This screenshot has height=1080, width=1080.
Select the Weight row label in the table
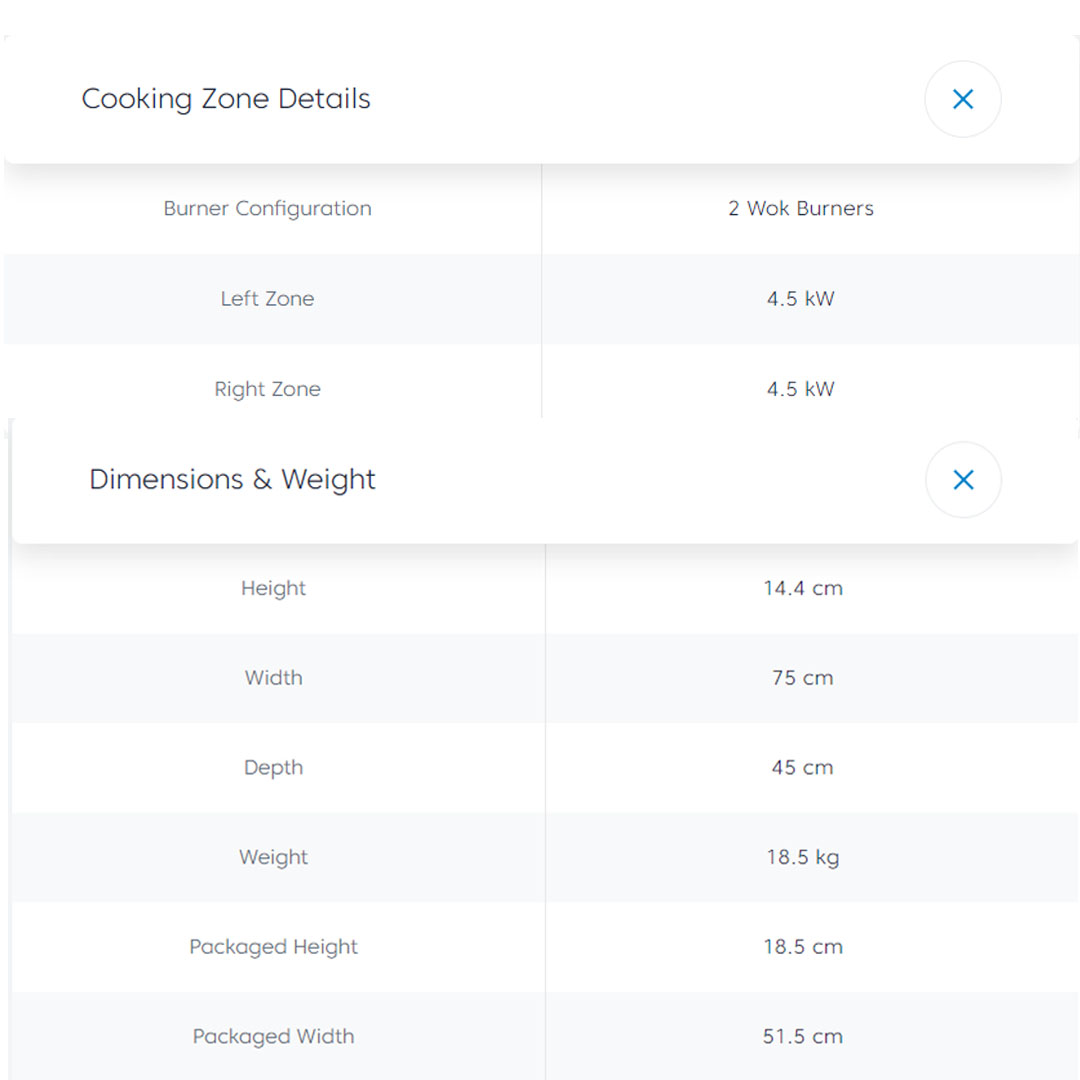273,857
